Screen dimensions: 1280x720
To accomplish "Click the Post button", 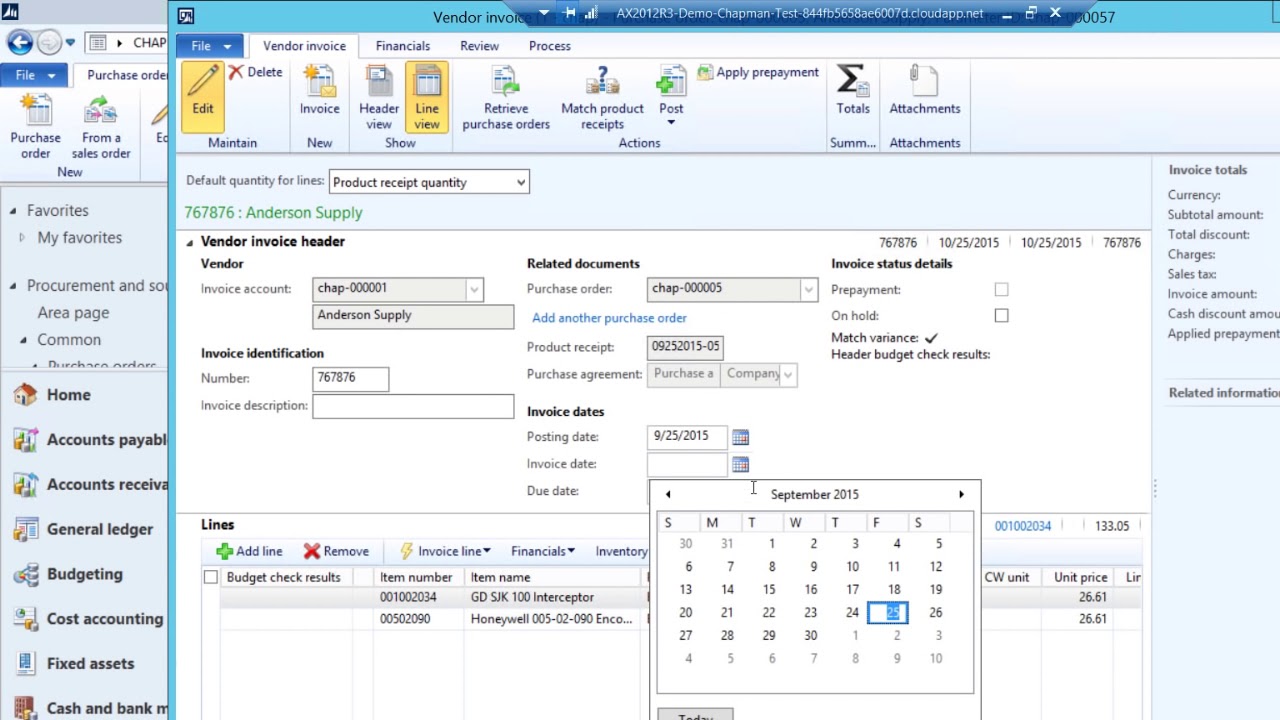I will click(x=671, y=96).
